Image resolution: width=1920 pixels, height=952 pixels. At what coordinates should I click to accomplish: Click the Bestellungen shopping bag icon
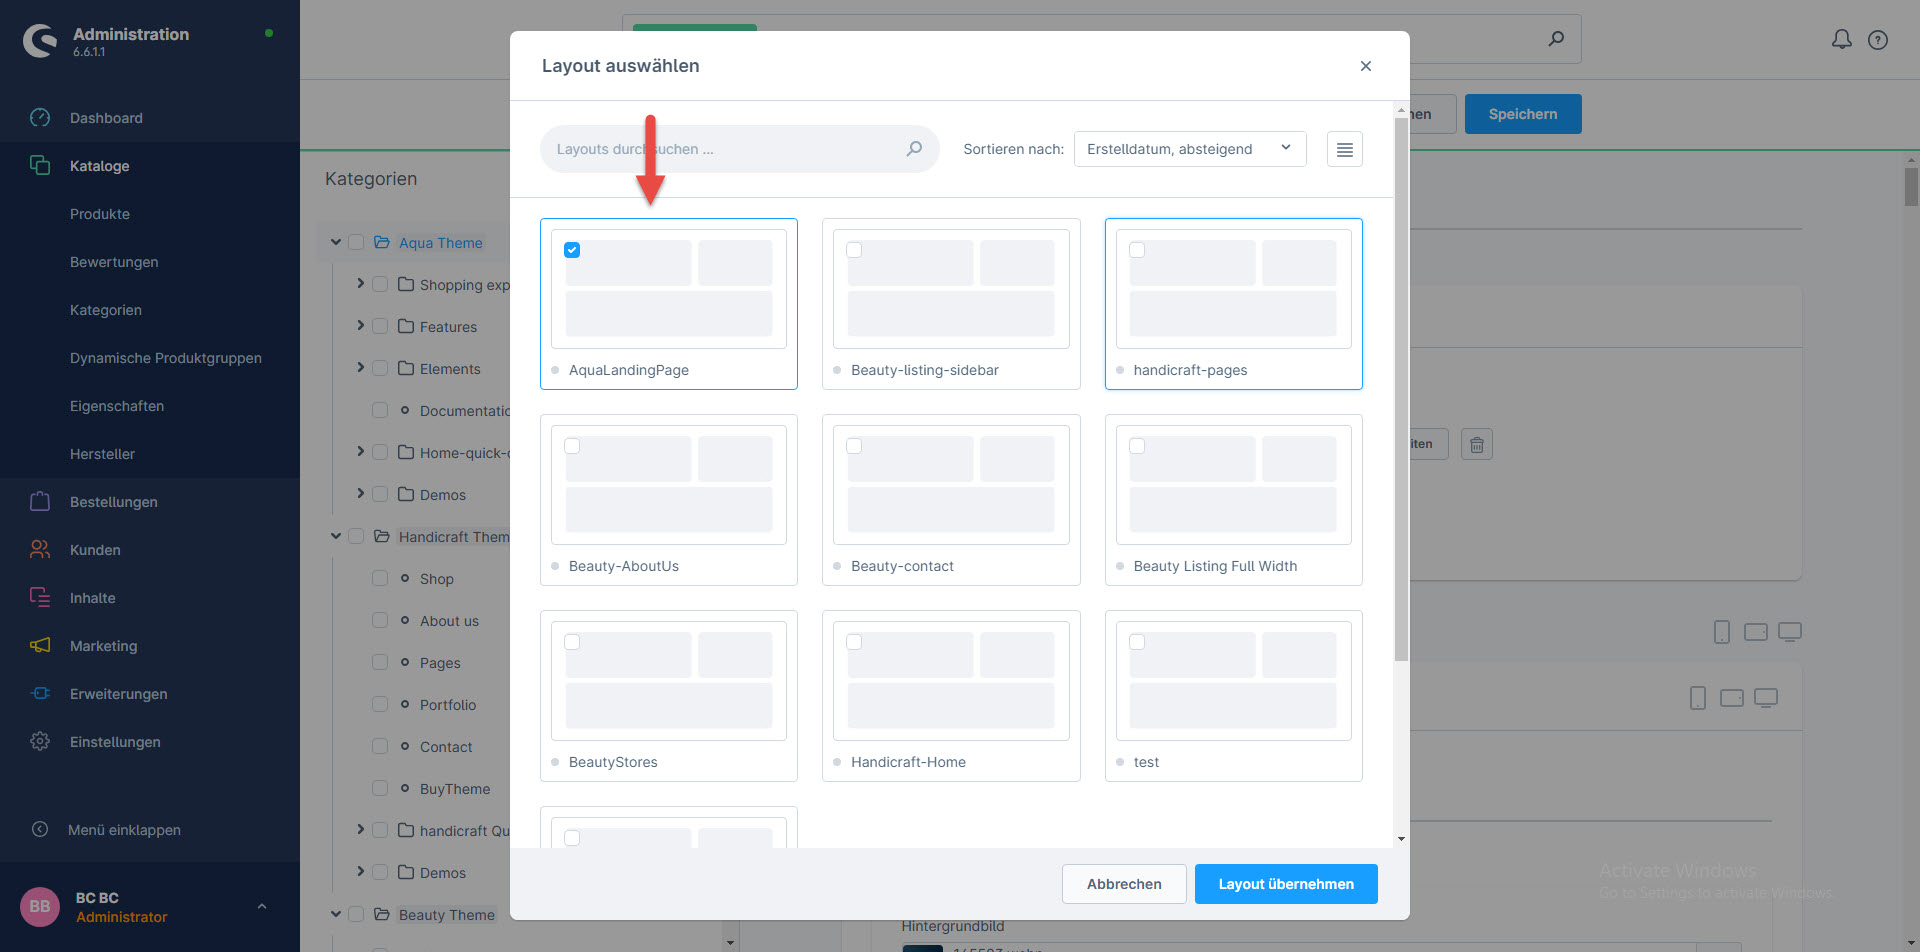(x=40, y=502)
